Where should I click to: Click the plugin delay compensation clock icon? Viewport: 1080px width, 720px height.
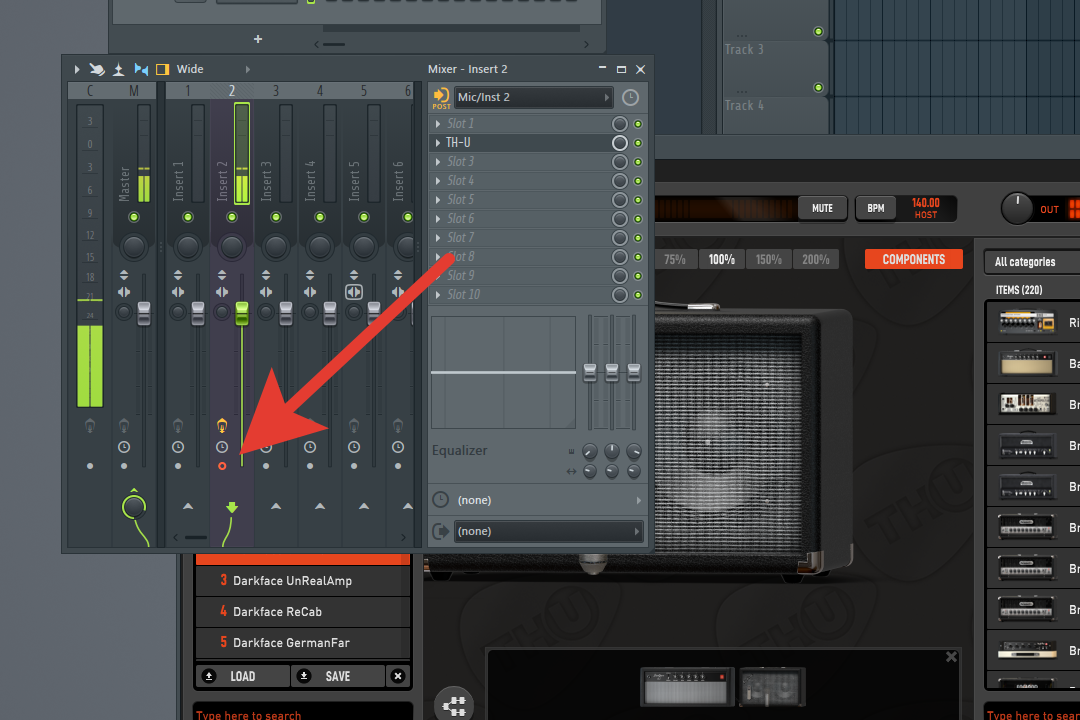(x=629, y=97)
